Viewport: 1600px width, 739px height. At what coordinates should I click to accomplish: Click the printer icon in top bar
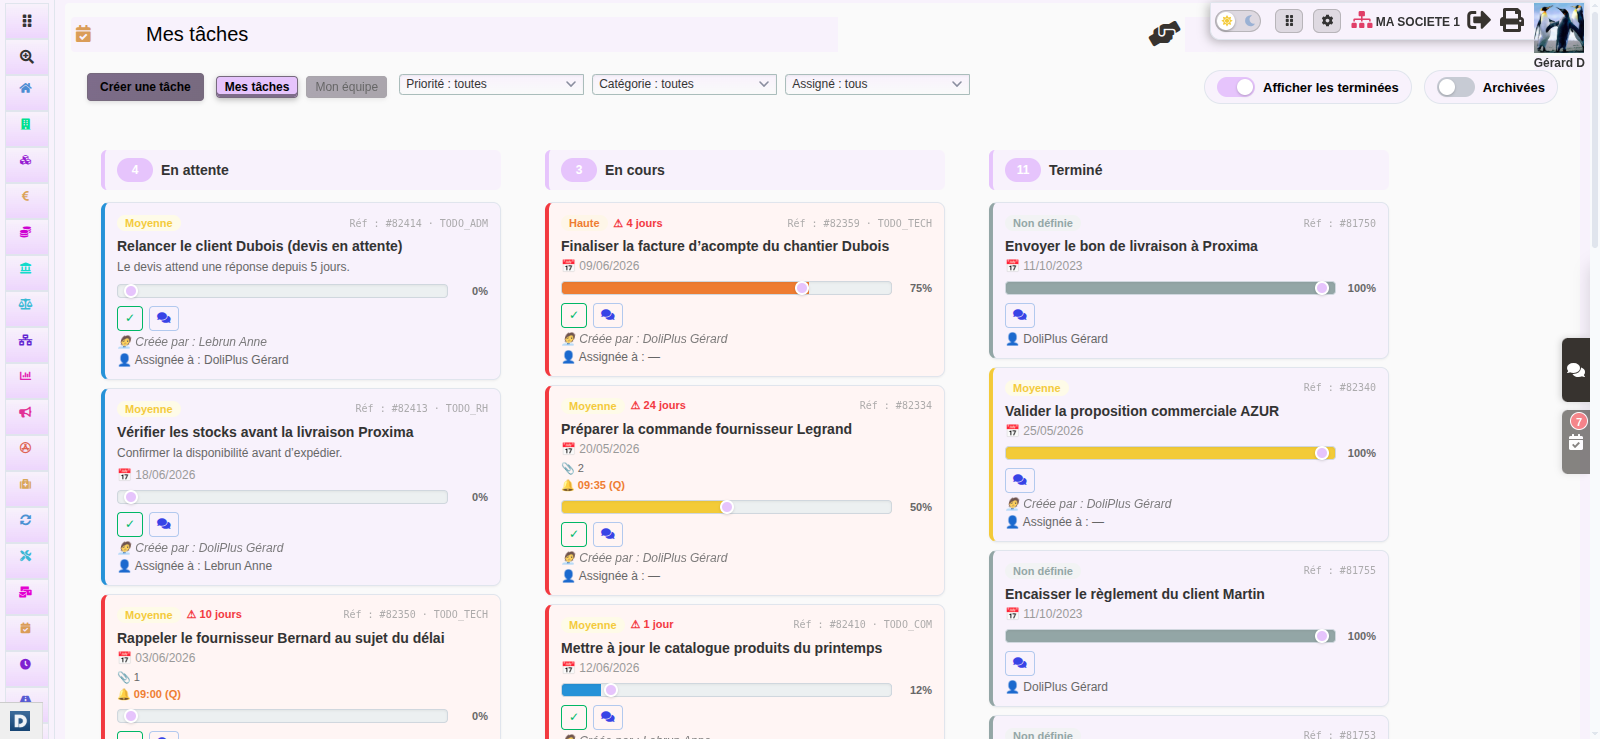pos(1512,20)
